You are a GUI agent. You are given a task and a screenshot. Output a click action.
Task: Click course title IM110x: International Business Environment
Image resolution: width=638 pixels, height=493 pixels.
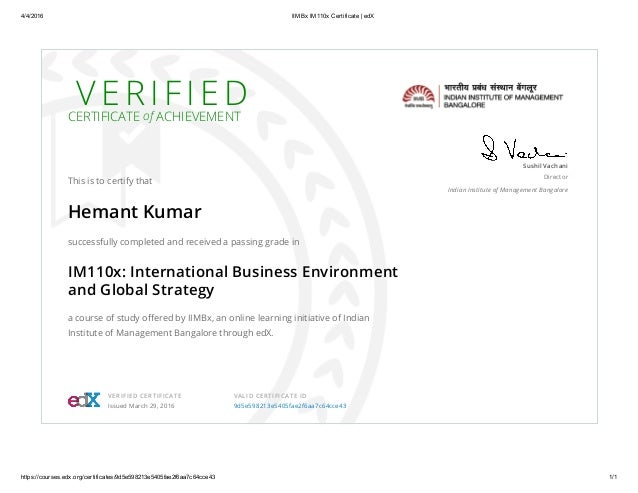pos(233,271)
